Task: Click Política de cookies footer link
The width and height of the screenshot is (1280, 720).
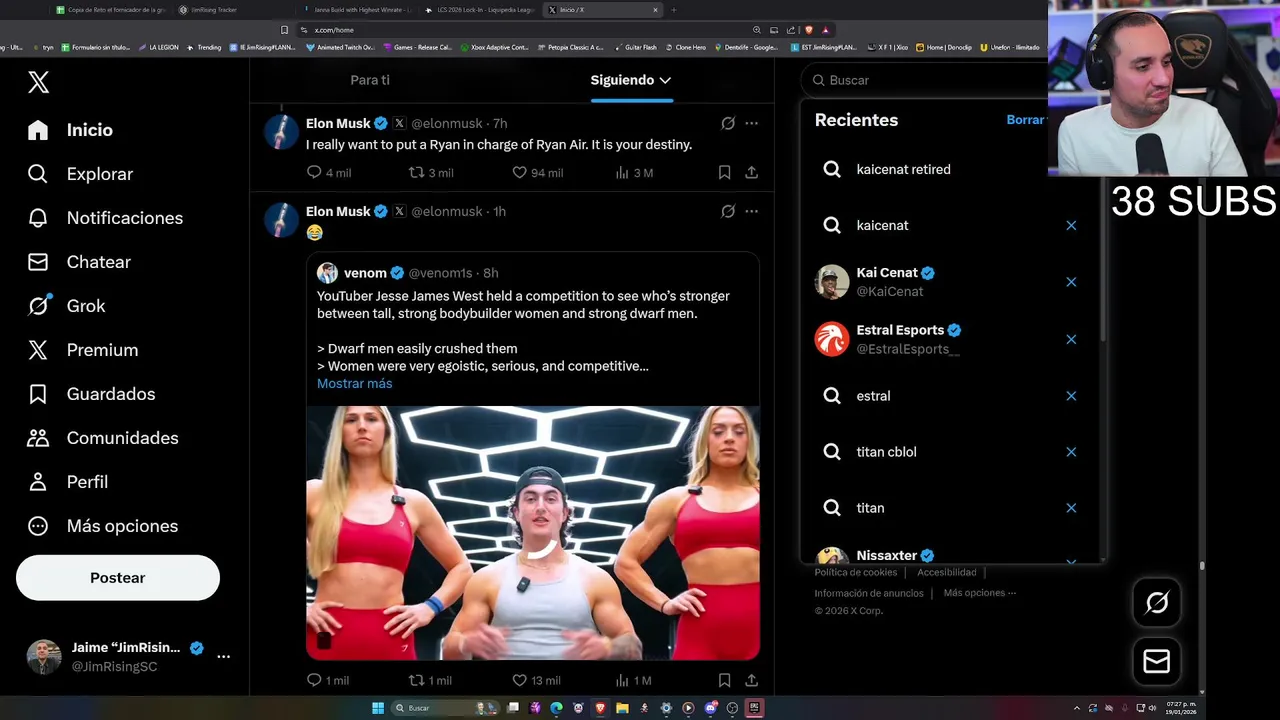Action: click(856, 572)
